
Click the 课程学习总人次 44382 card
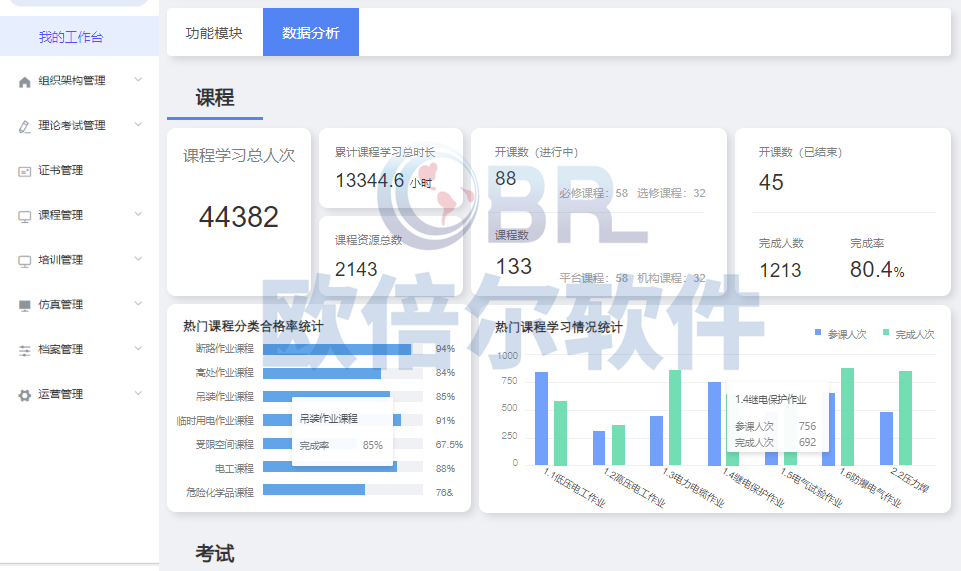(x=239, y=212)
